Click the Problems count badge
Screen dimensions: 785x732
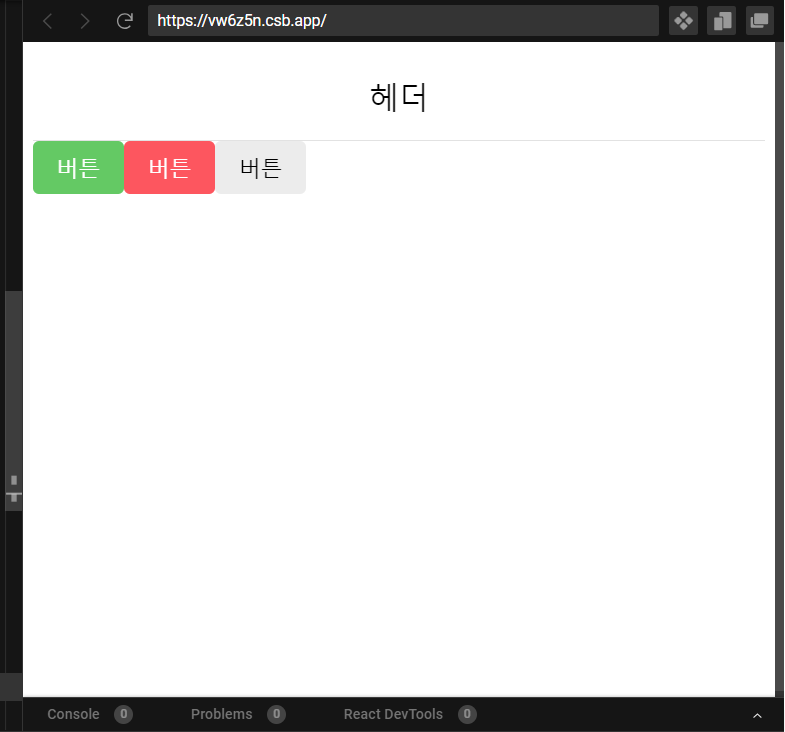pyautogui.click(x=276, y=714)
